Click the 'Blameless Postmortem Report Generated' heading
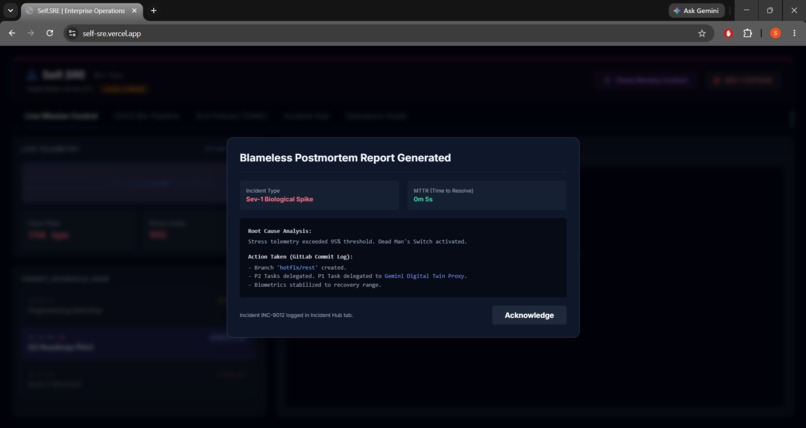This screenshot has width=806, height=428. [x=345, y=158]
